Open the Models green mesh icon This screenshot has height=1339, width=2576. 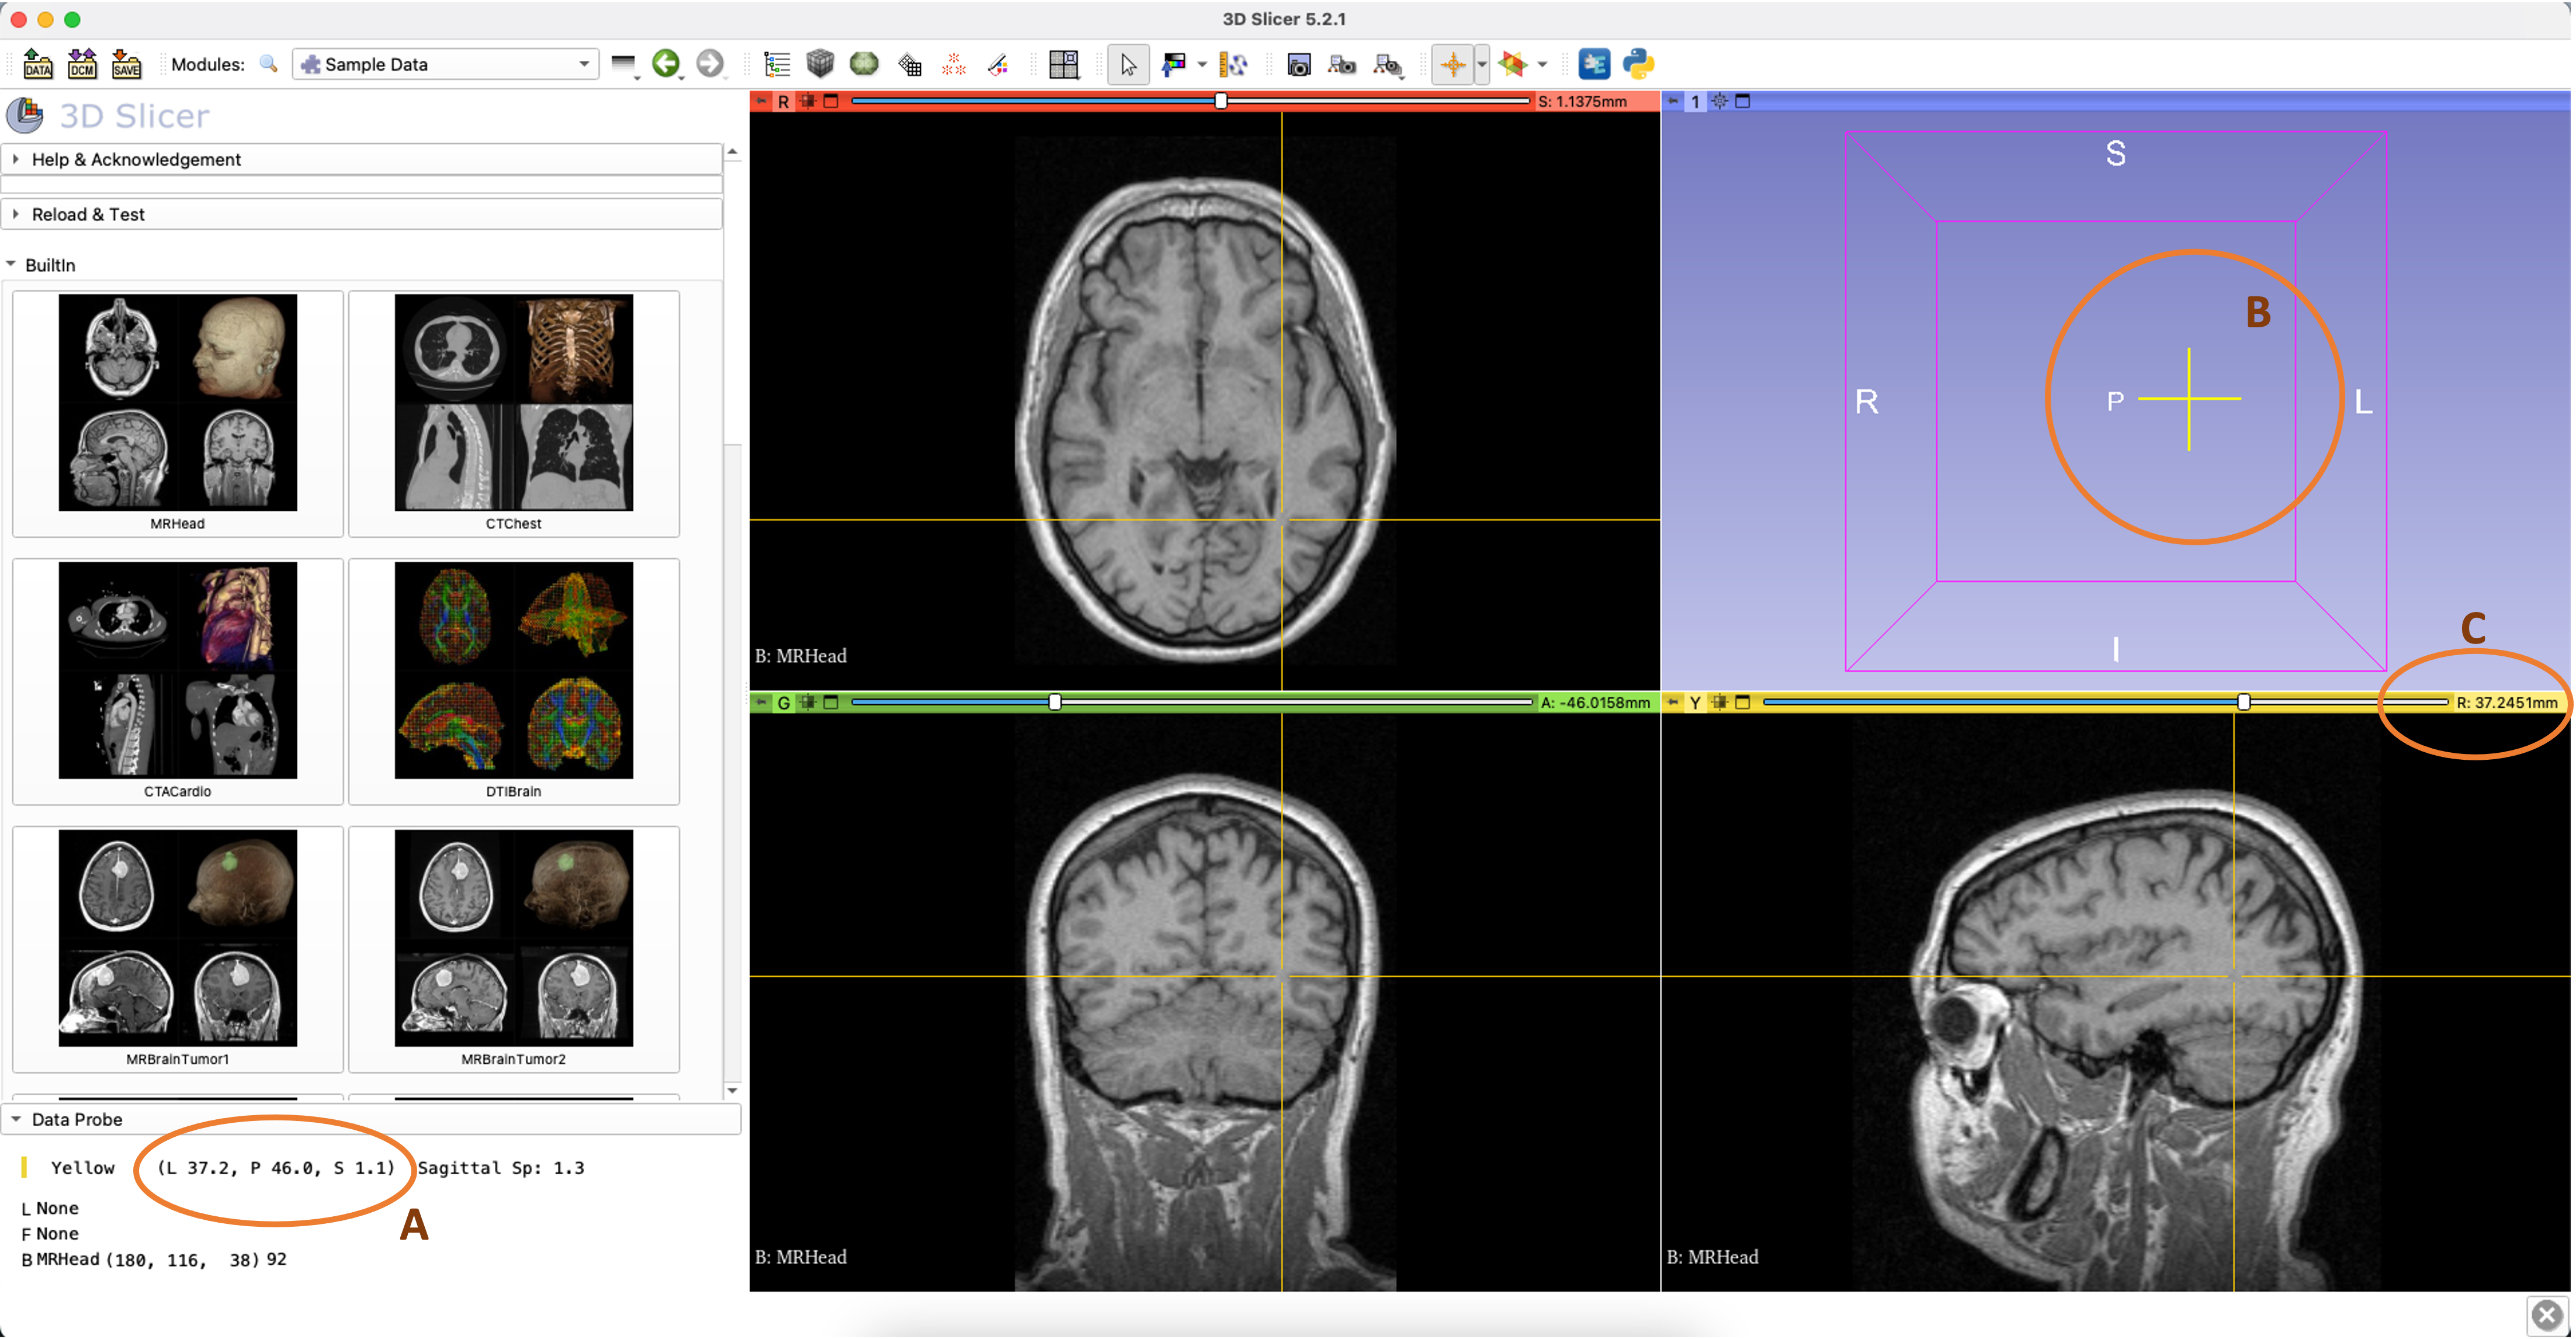pos(864,64)
